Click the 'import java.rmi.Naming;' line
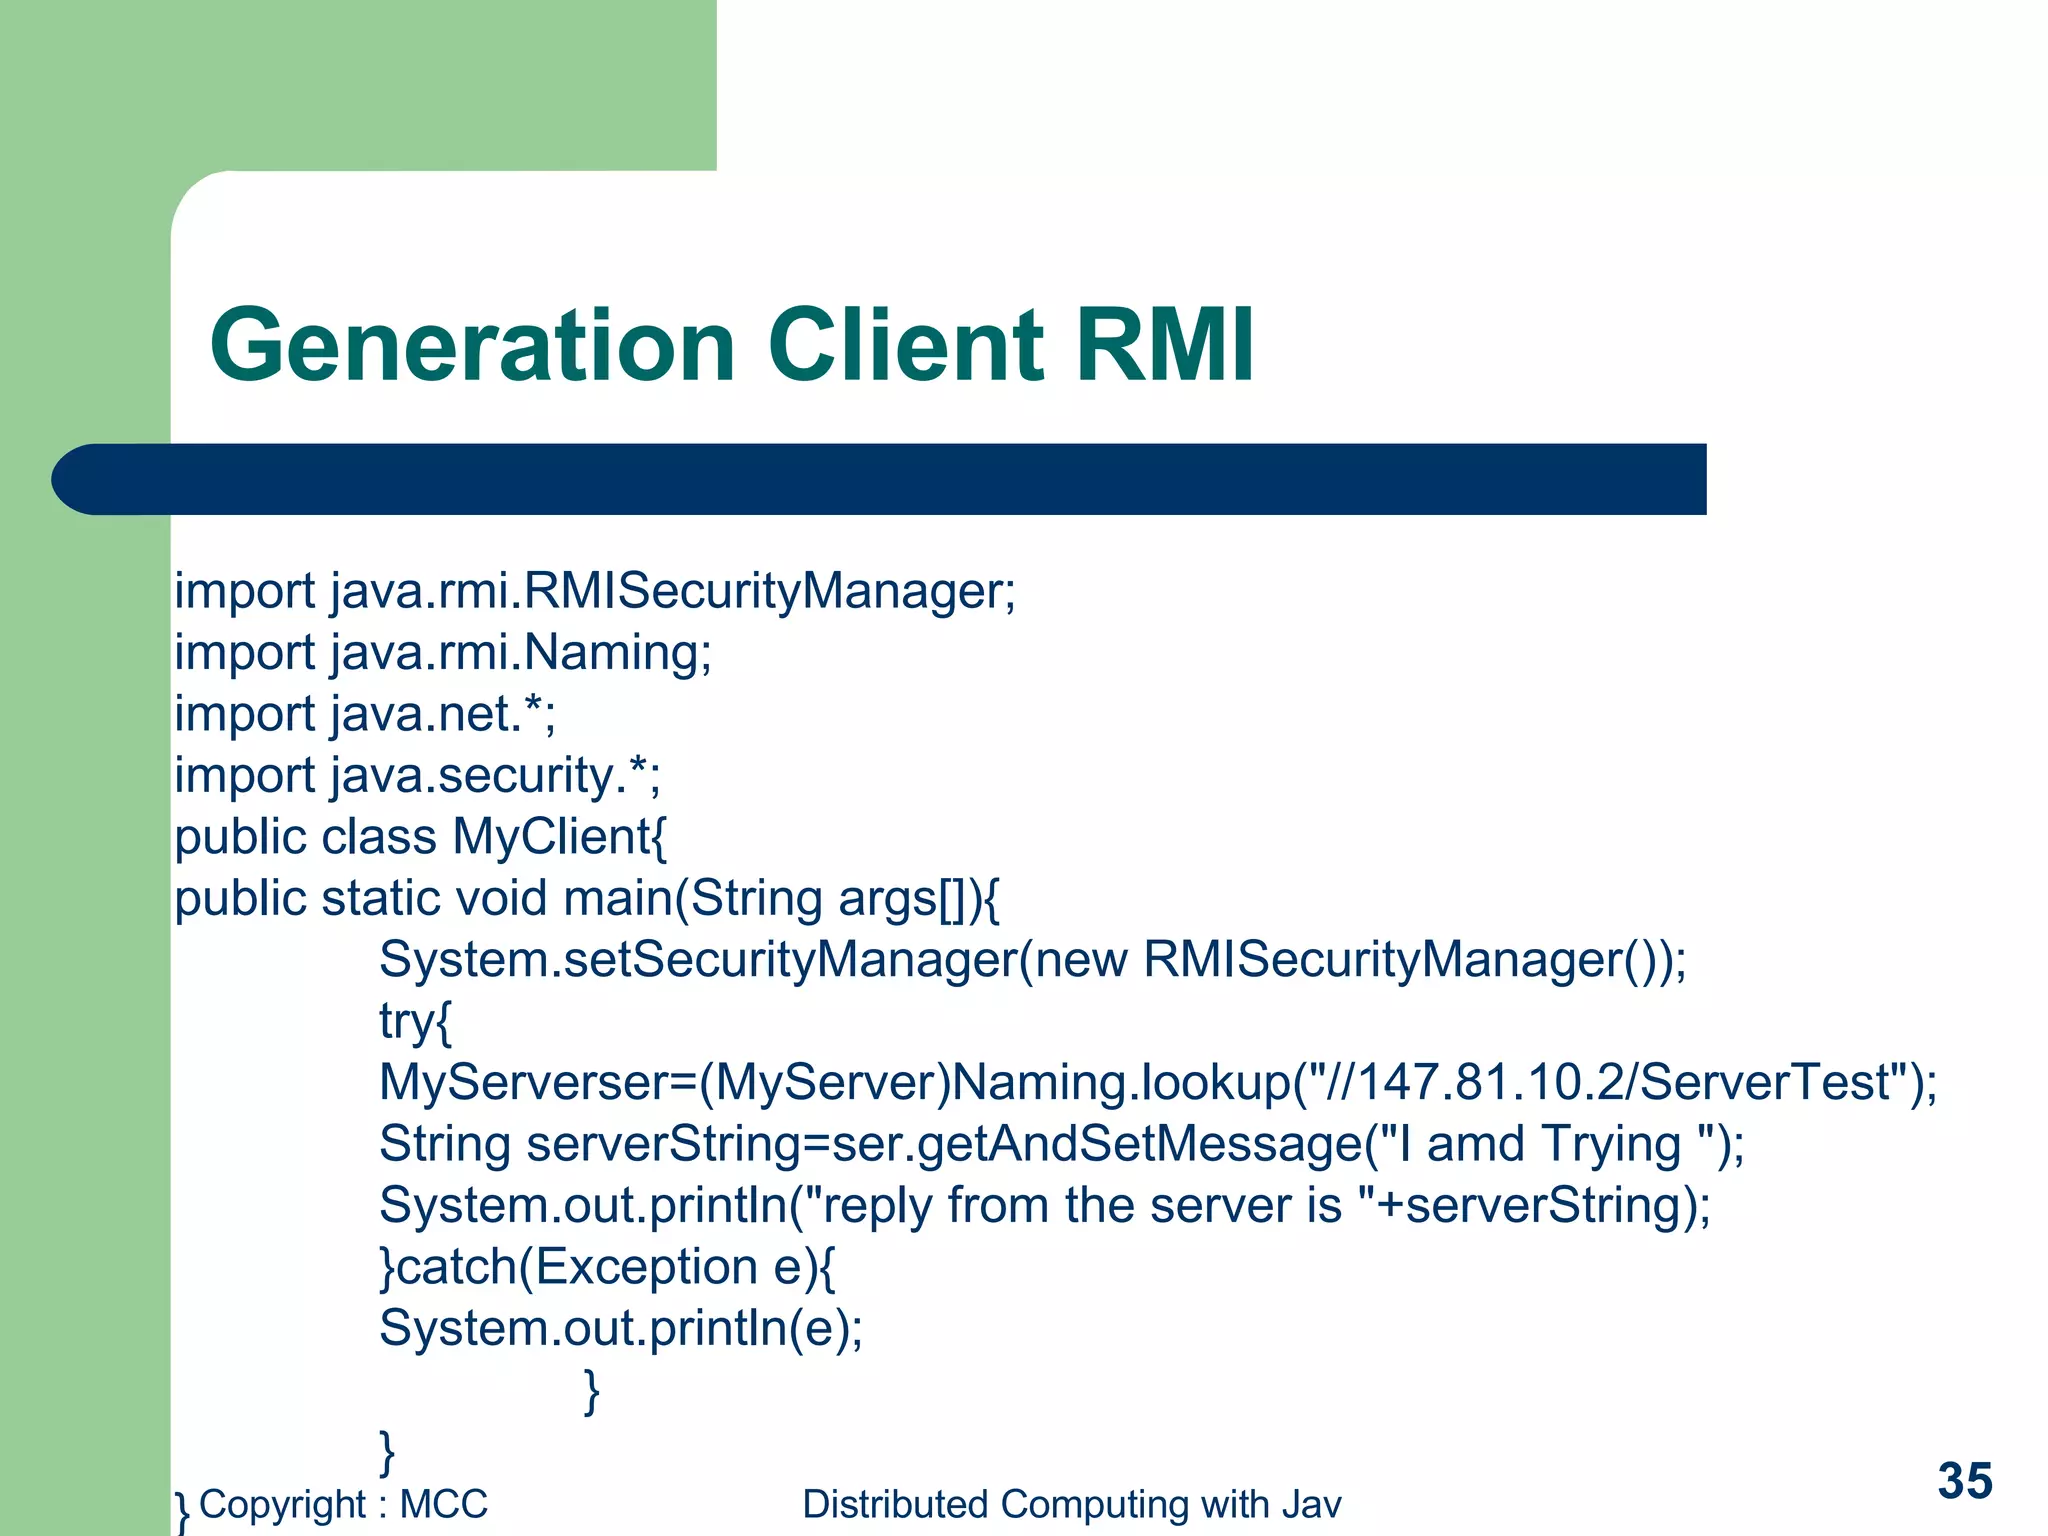This screenshot has height=1536, width=2048. 443,652
